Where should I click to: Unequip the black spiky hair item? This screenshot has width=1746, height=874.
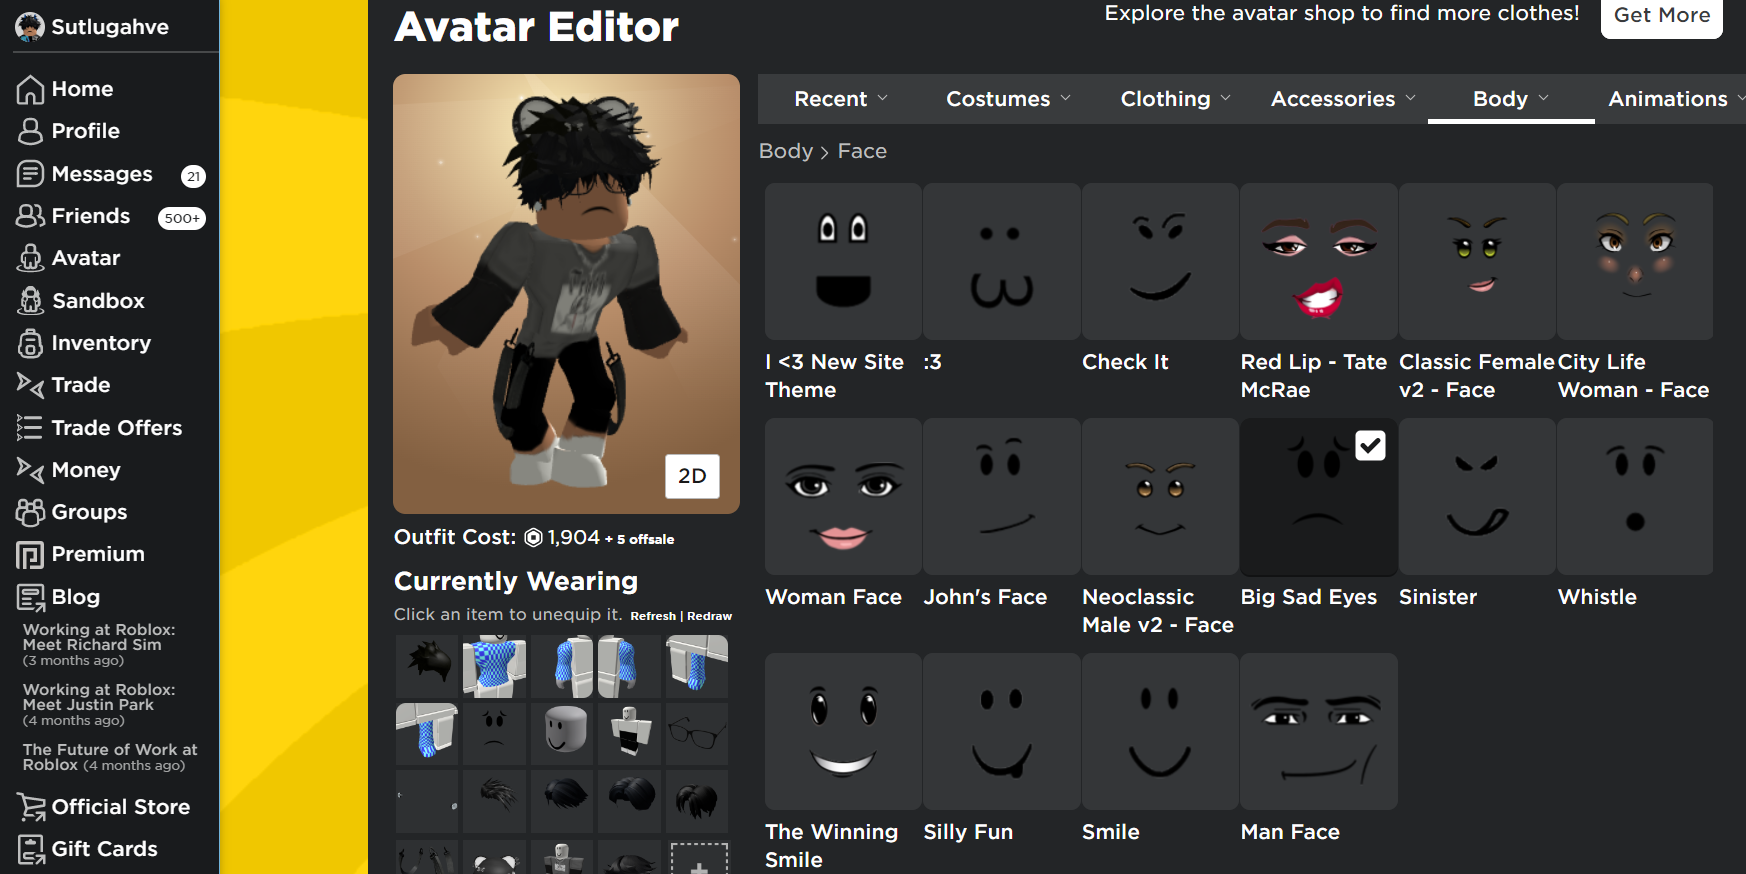click(427, 666)
